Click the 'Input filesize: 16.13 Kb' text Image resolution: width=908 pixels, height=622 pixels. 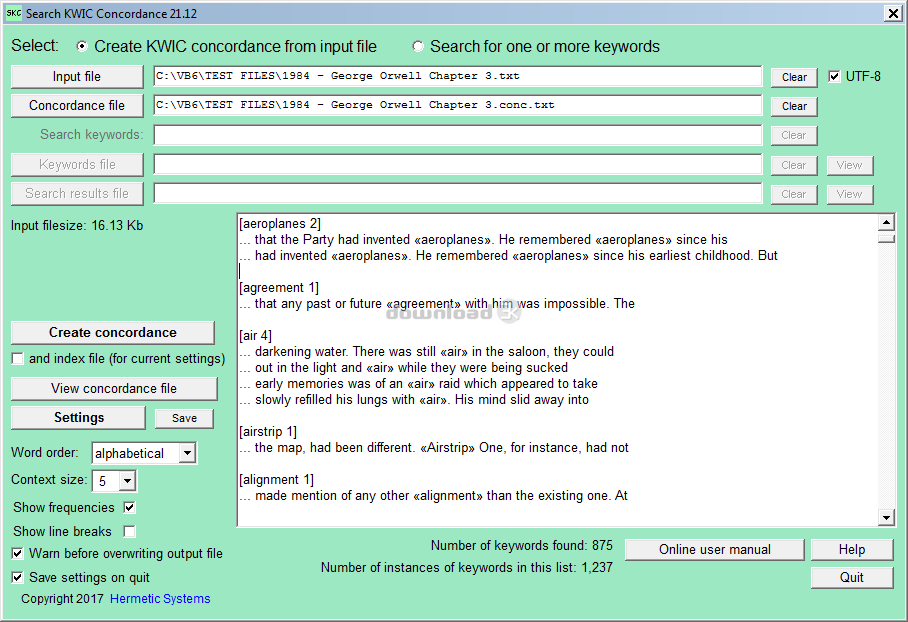[x=77, y=226]
